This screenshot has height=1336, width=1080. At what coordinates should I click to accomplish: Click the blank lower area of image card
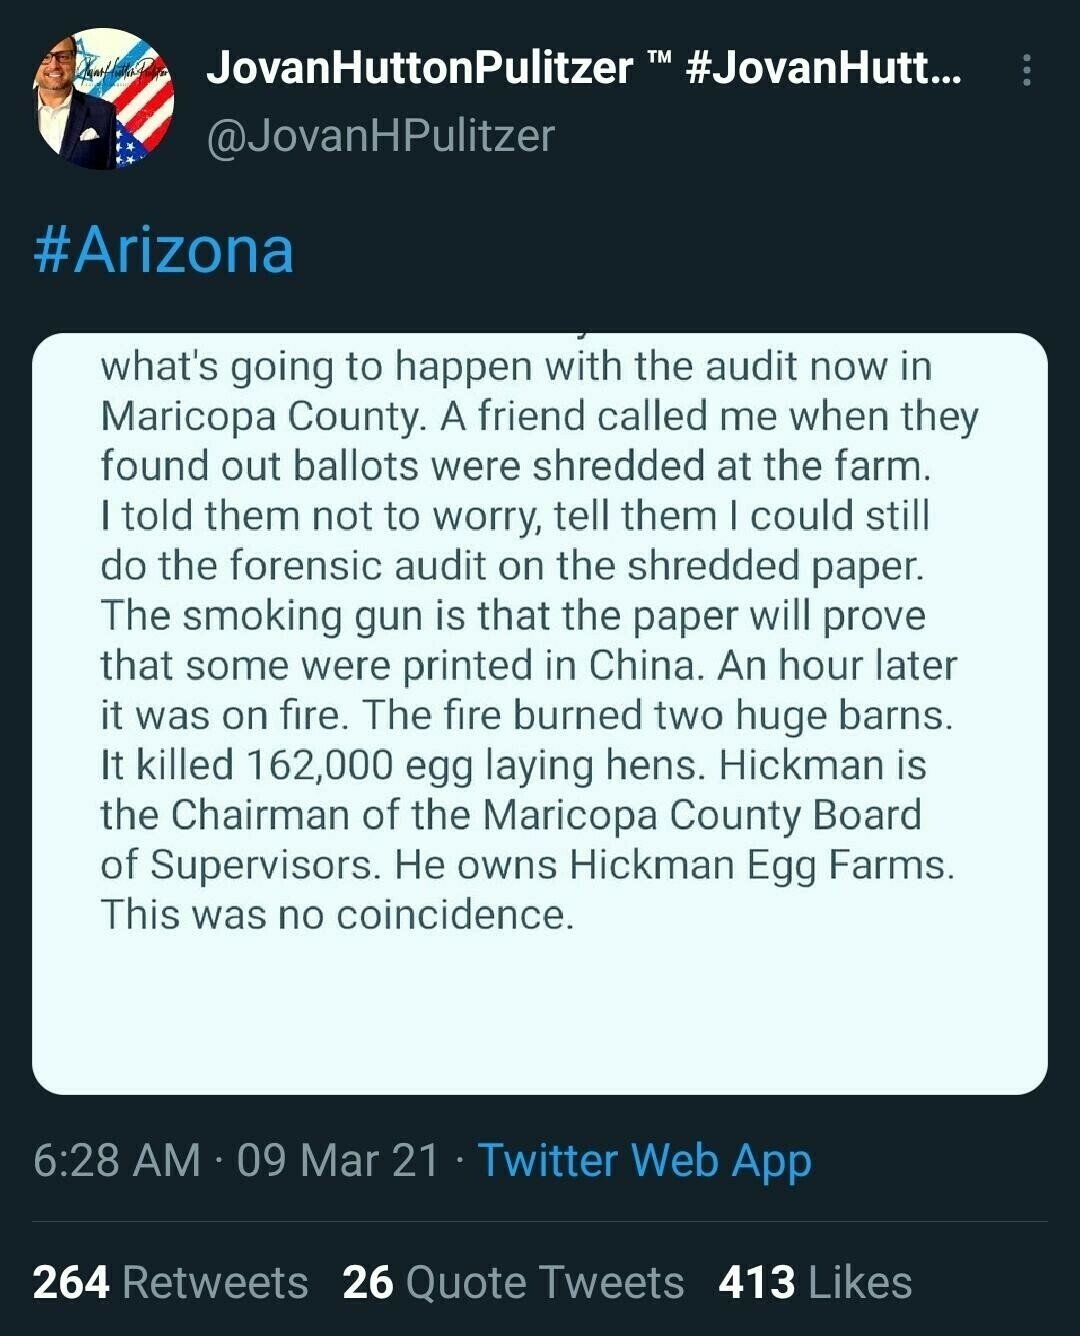click(540, 1010)
